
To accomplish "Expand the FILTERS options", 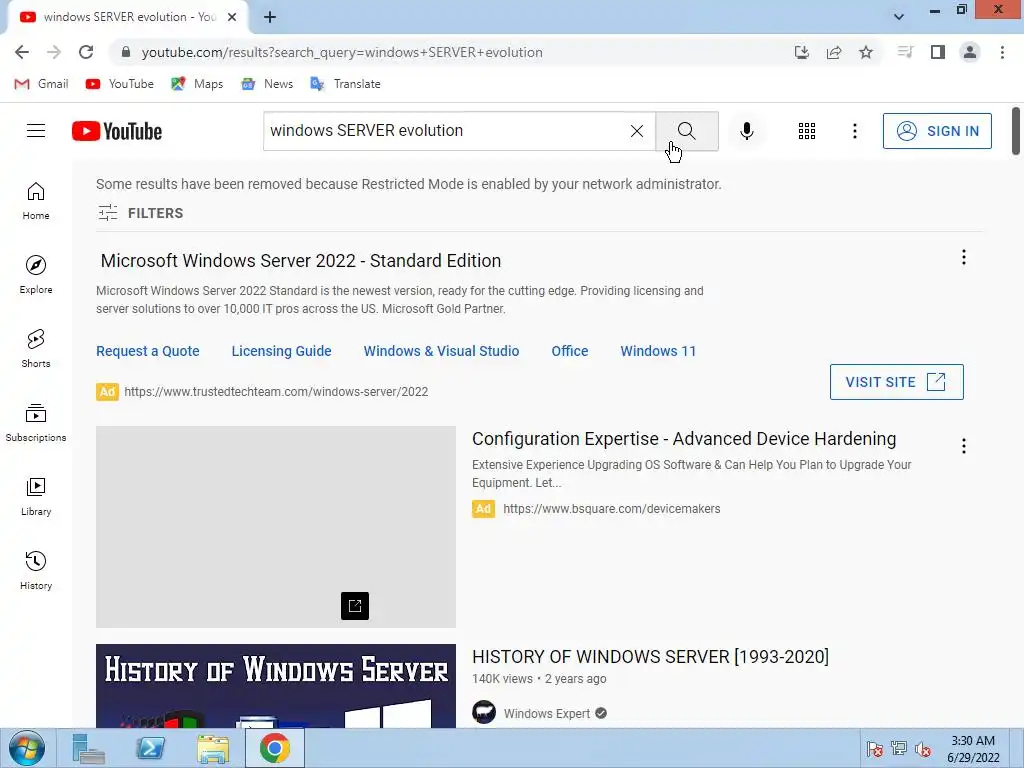I will pos(140,213).
